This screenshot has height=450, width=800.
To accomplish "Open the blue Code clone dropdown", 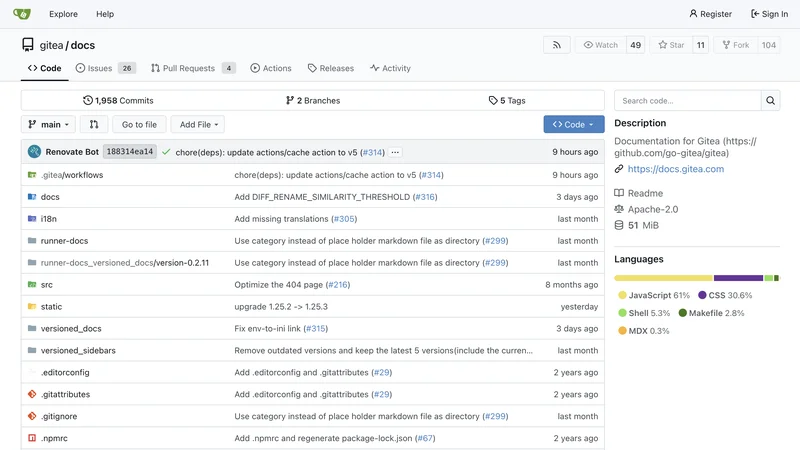I will click(573, 124).
